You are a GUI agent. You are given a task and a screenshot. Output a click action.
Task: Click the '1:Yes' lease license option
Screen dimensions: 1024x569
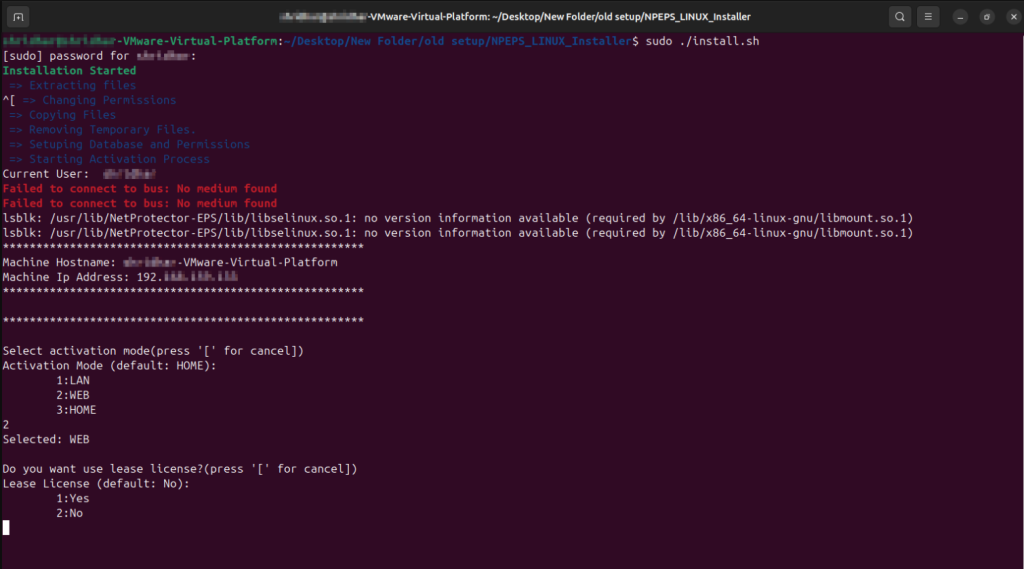(72, 498)
